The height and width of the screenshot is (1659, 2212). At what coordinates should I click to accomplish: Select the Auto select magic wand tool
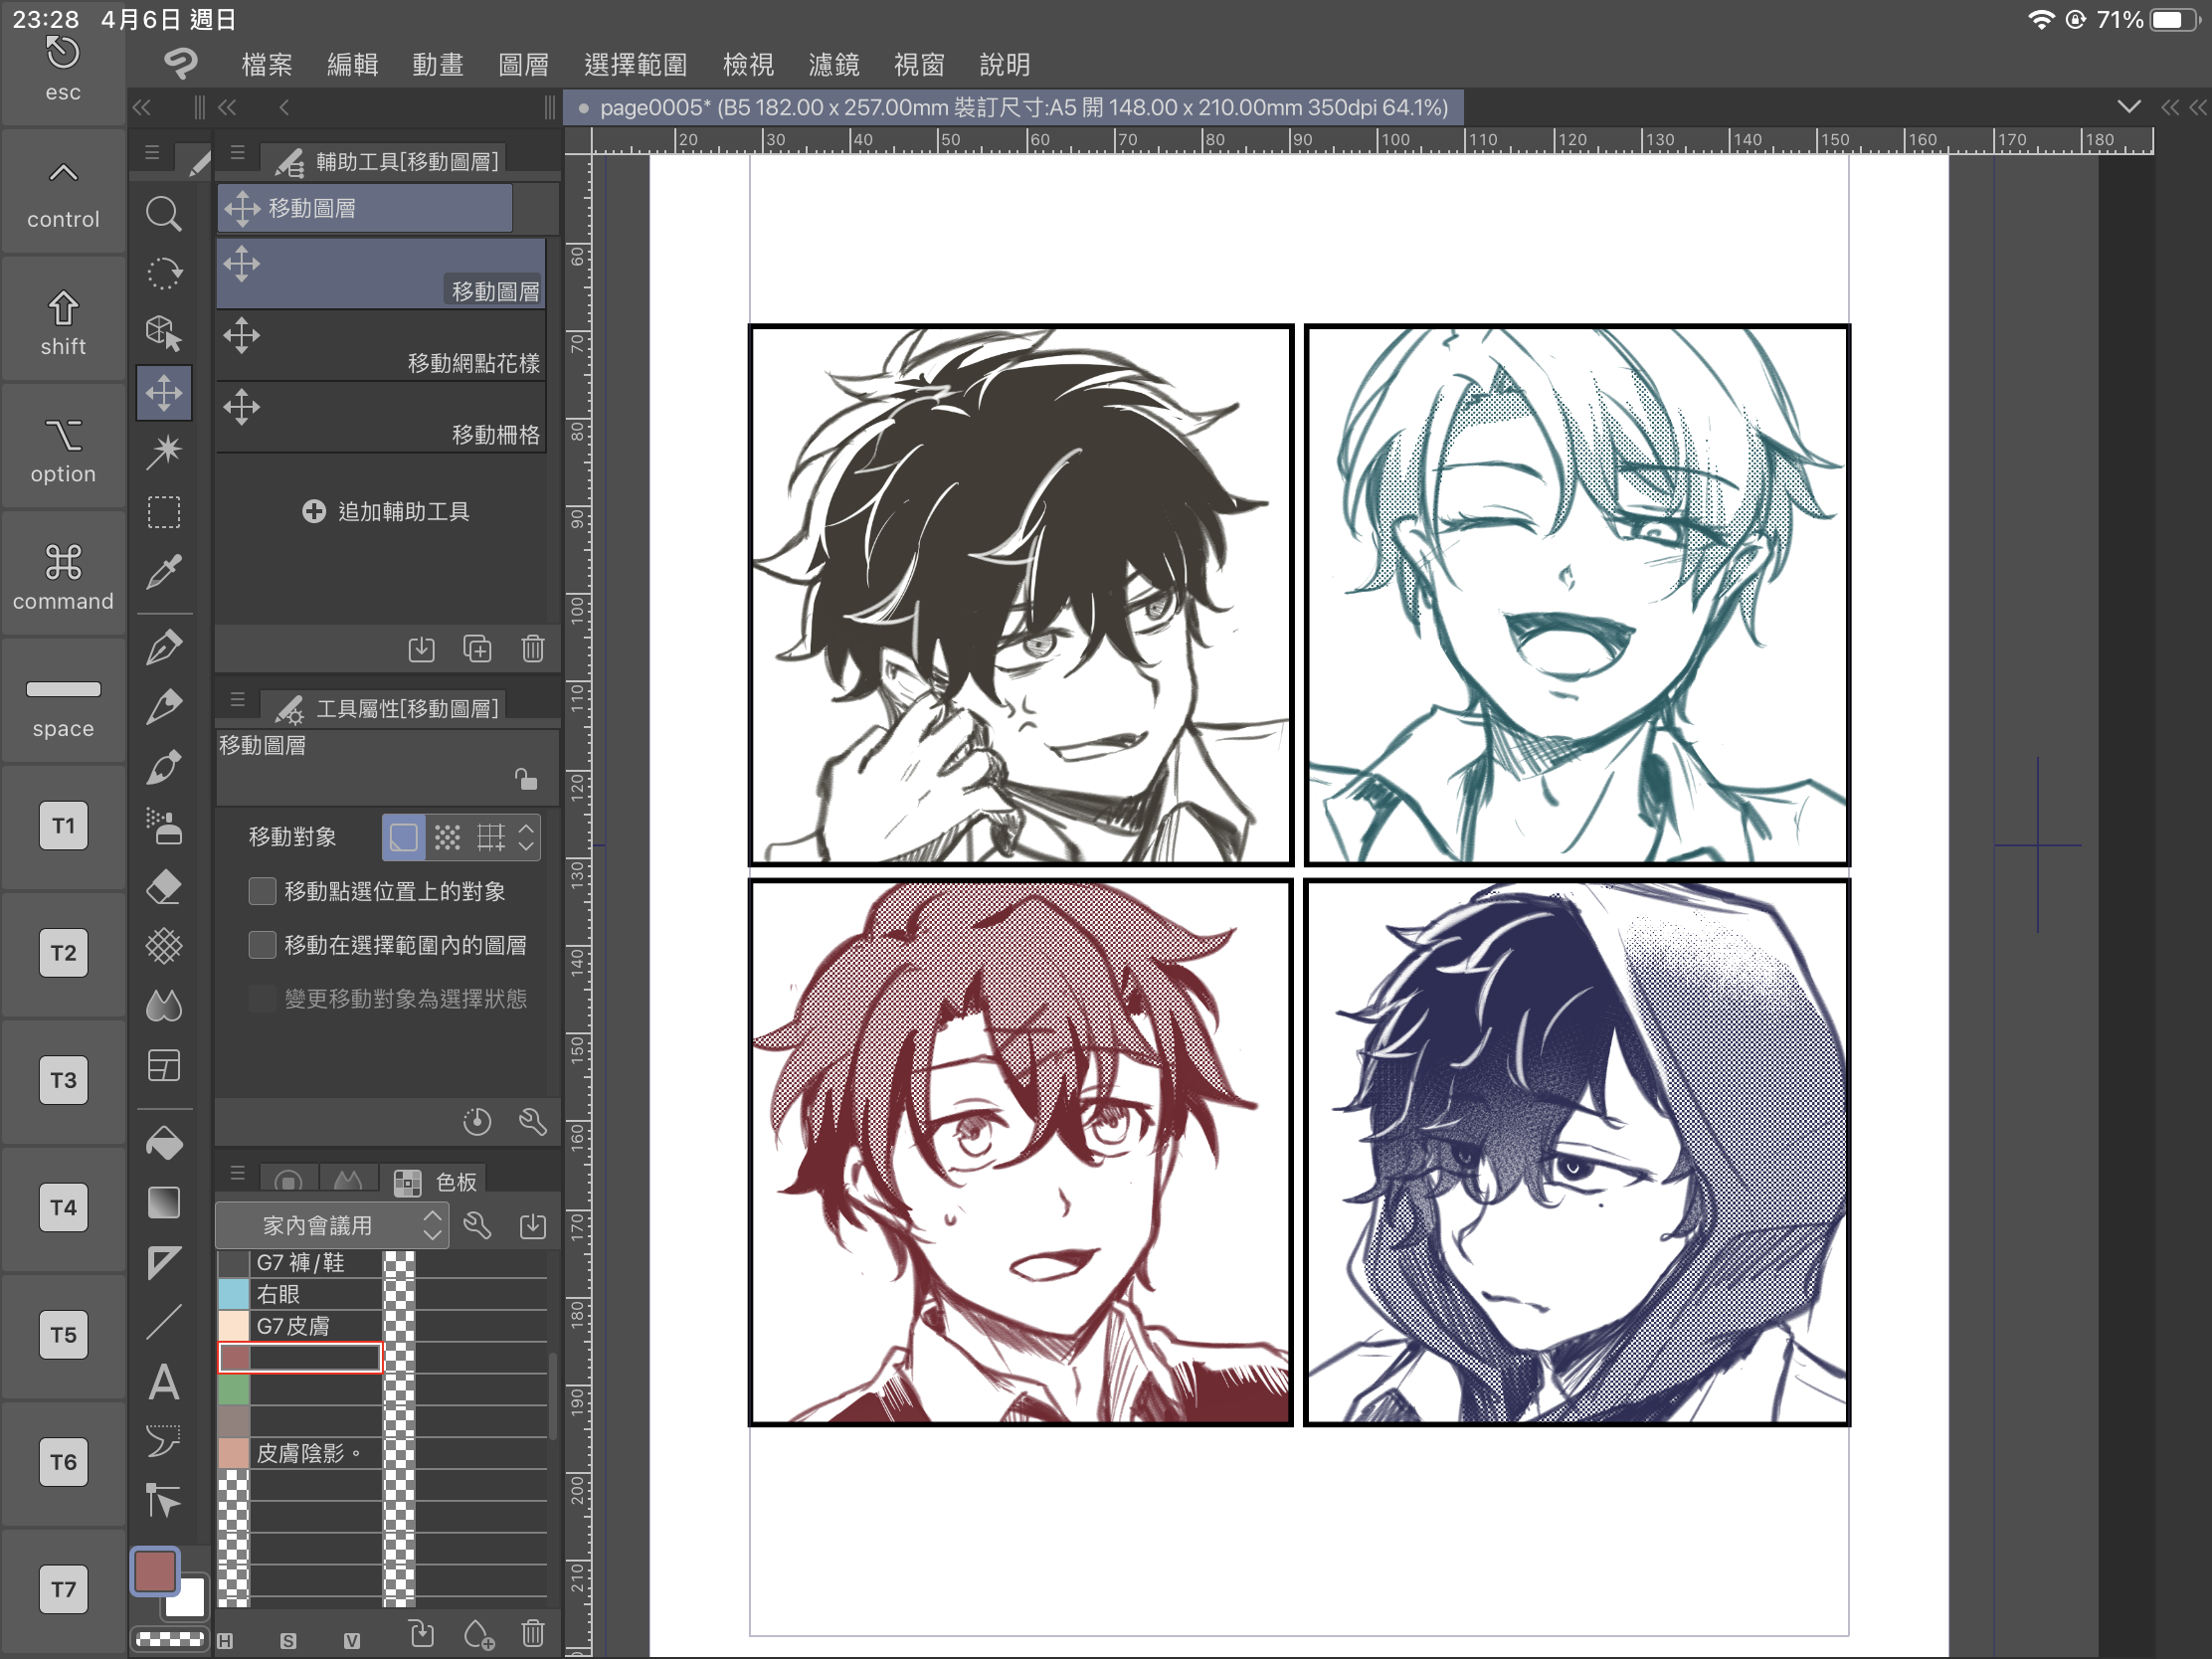(x=163, y=452)
